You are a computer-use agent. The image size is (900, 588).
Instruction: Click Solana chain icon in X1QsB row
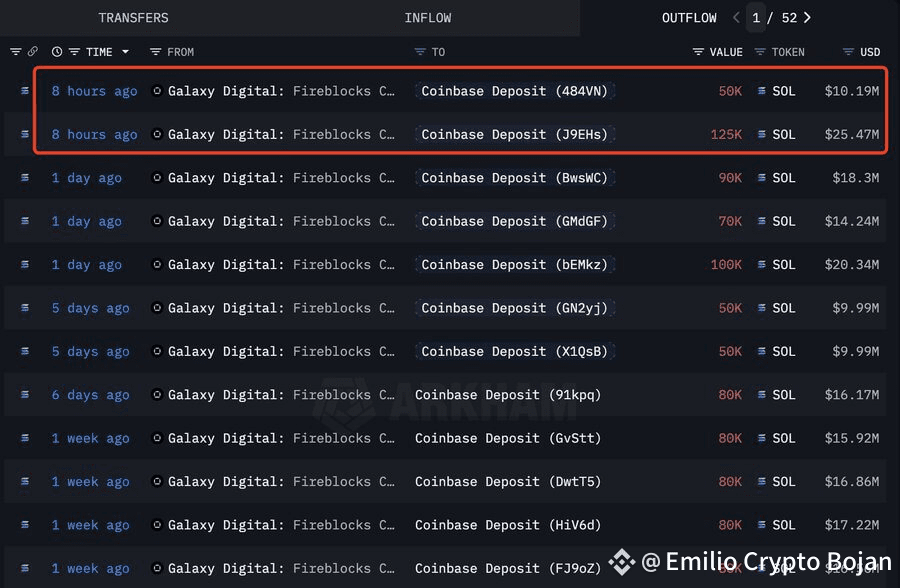pos(25,351)
